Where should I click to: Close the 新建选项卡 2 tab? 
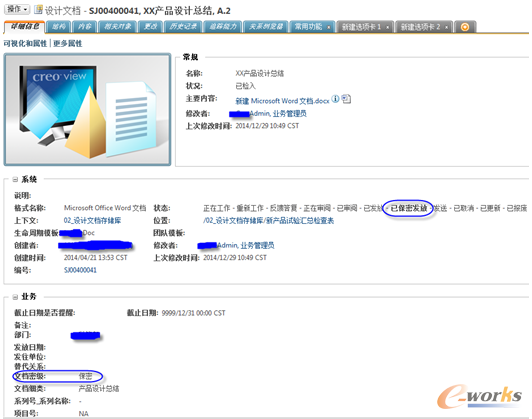(x=446, y=27)
